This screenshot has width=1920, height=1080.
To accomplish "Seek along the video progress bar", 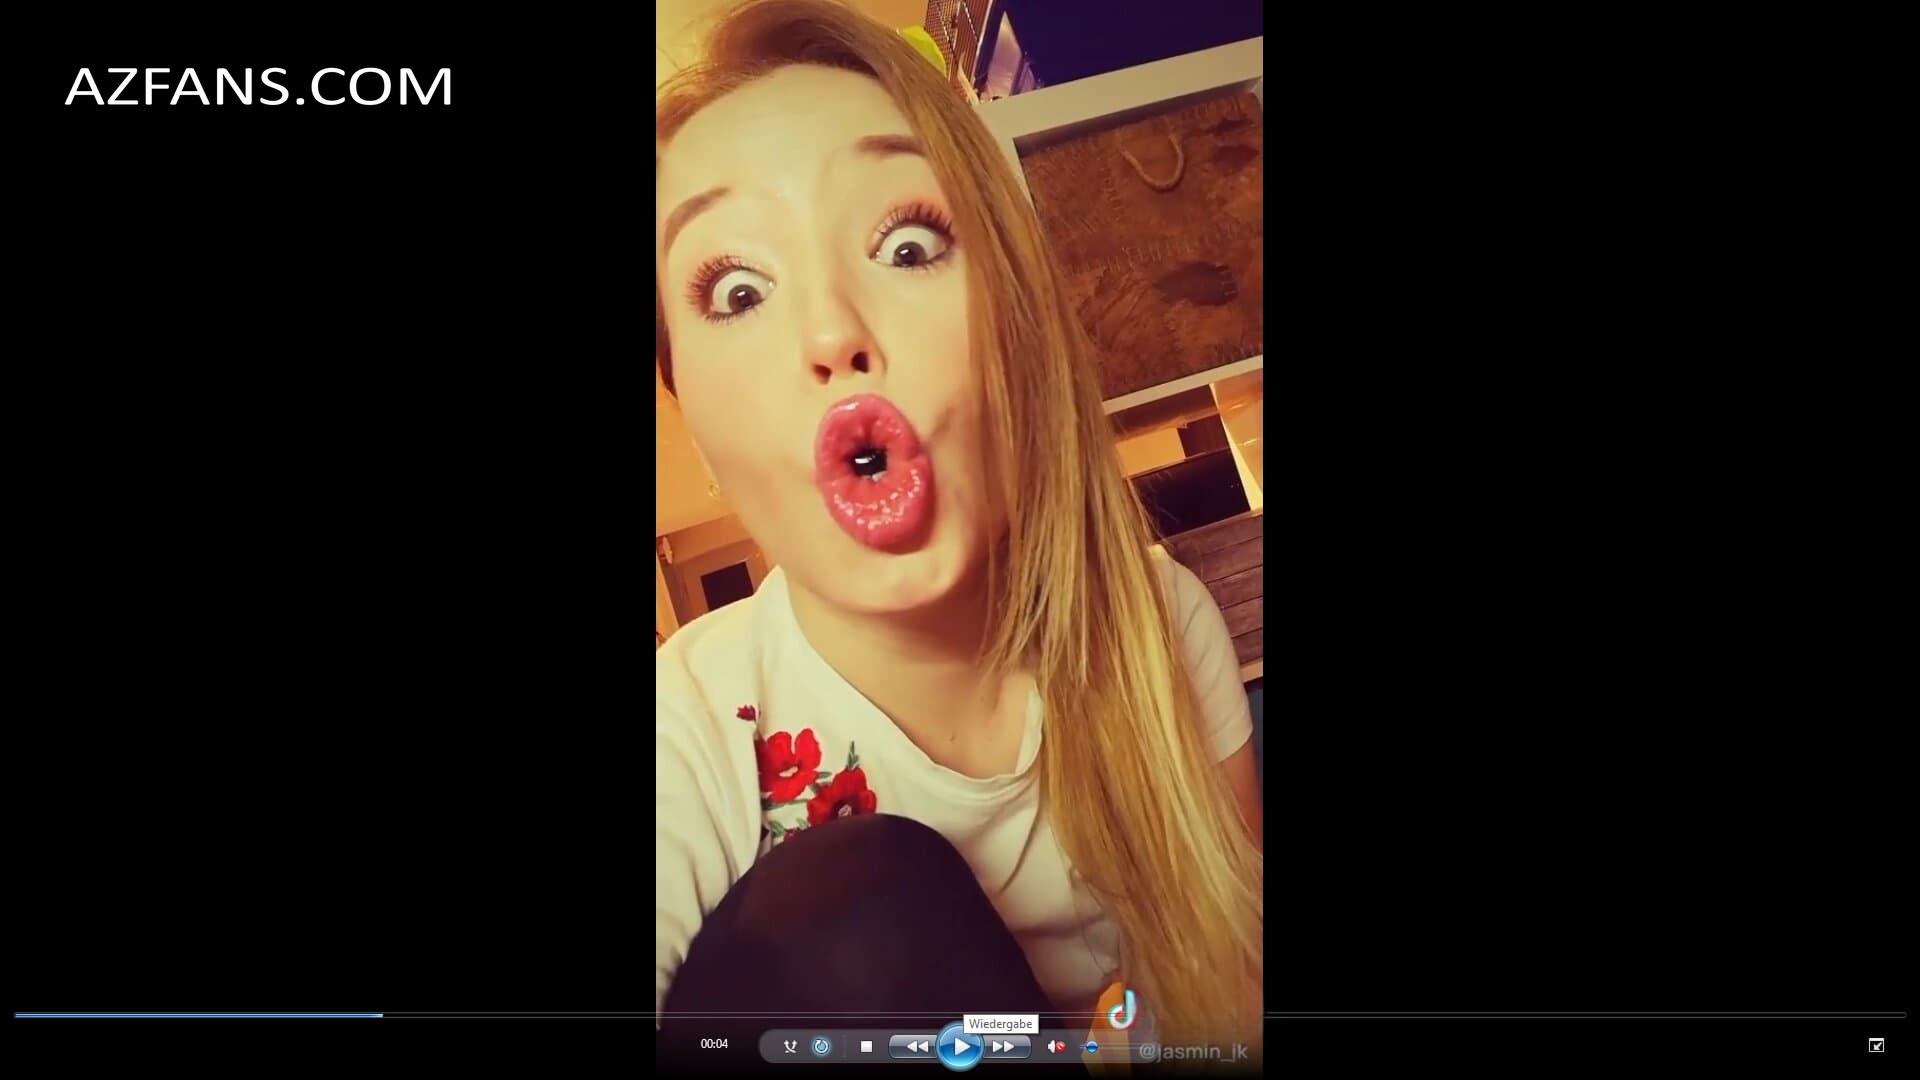I will click(960, 1015).
